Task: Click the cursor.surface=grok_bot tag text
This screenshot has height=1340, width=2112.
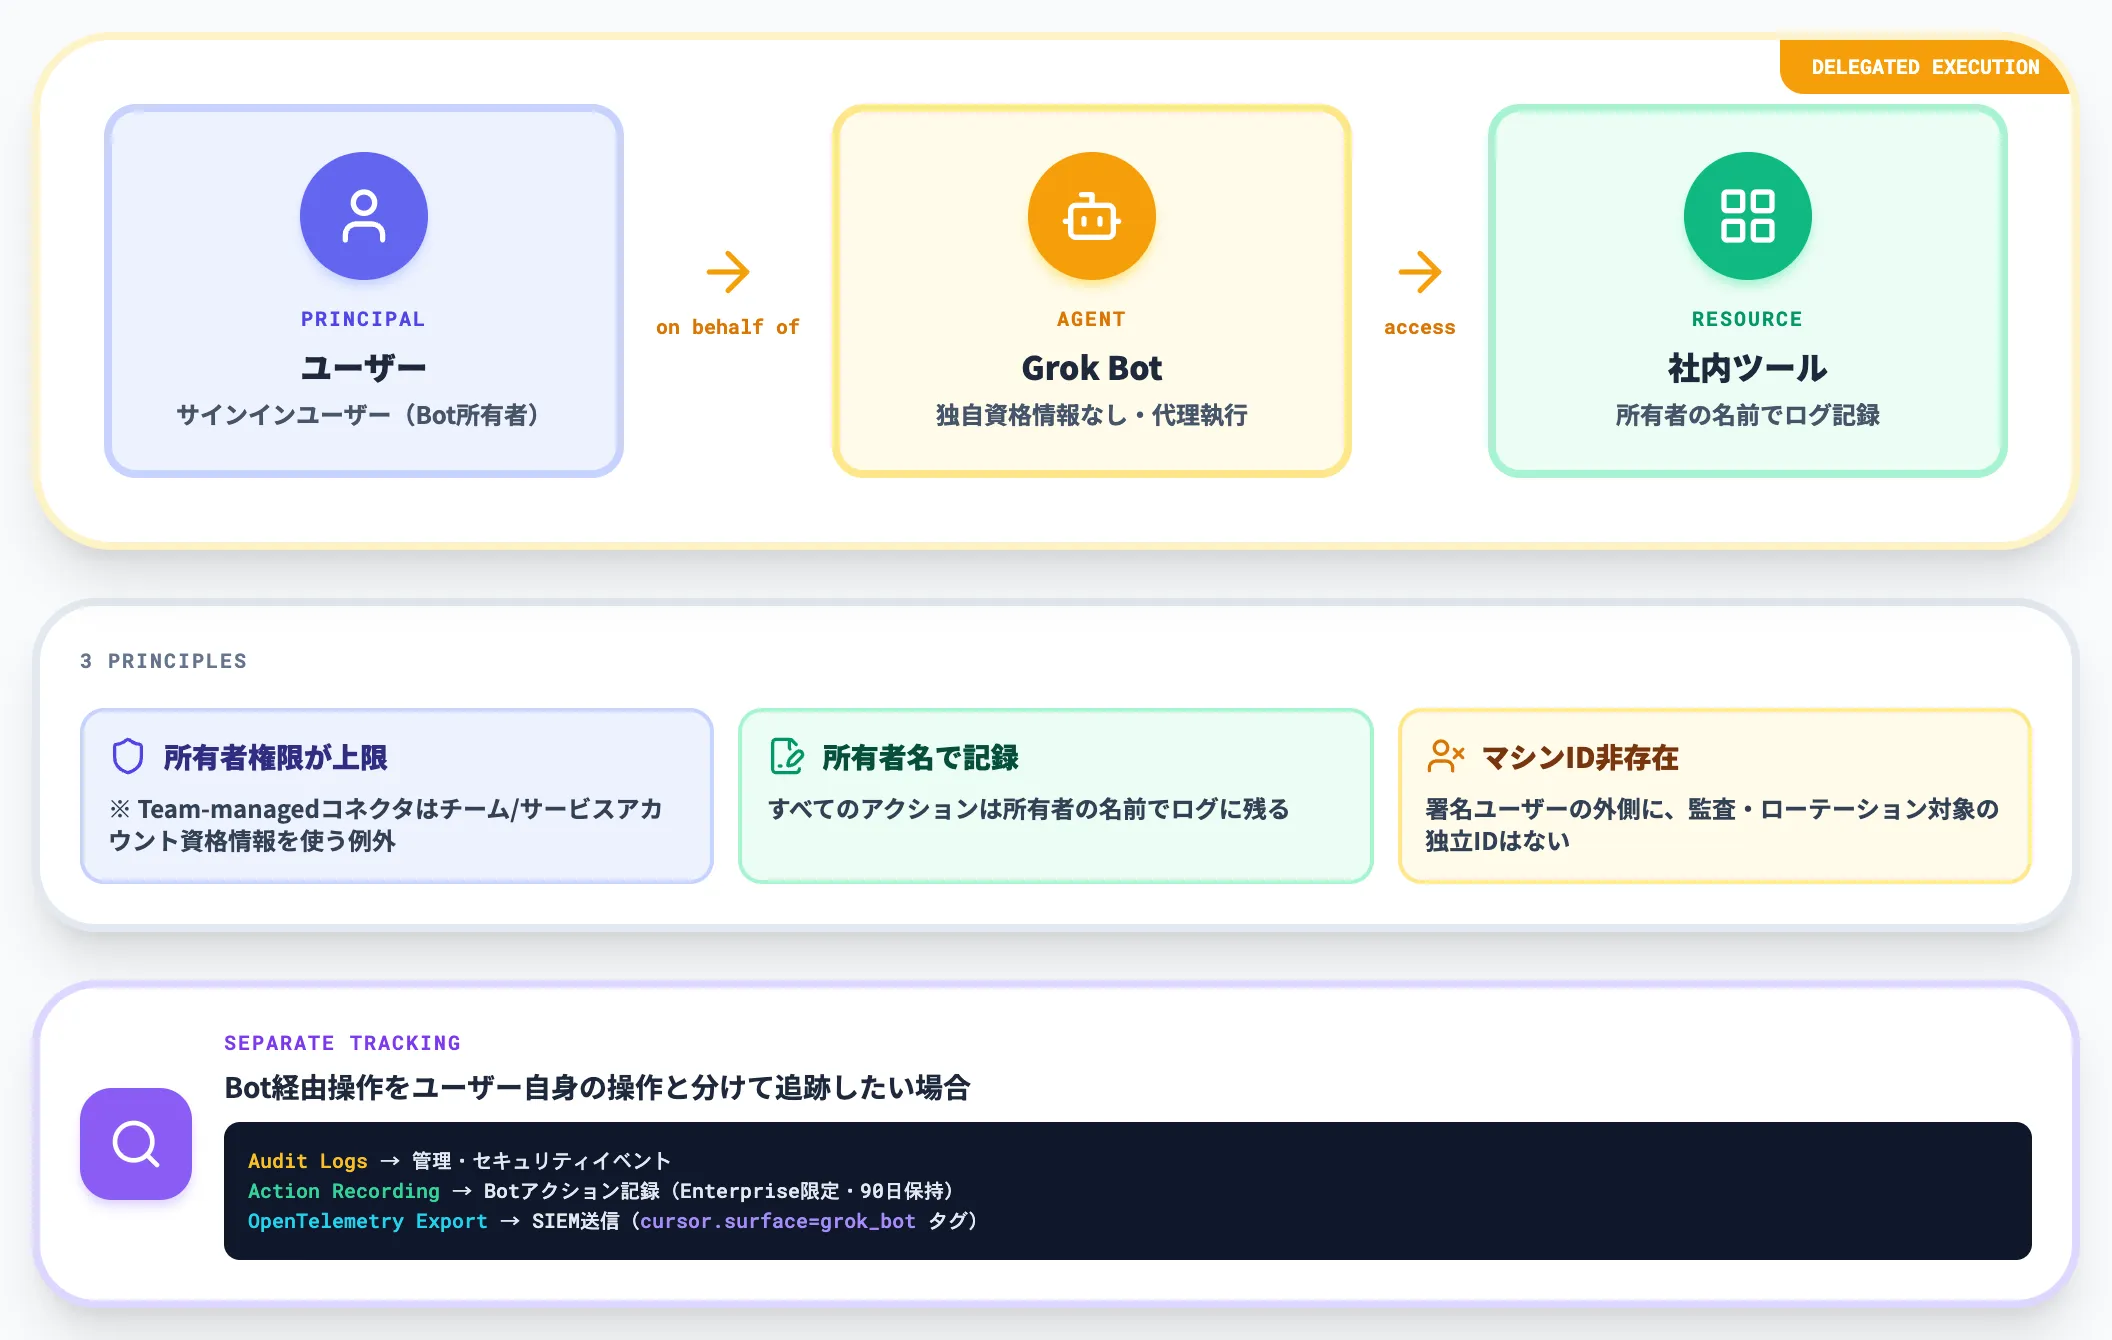Action: tap(778, 1221)
